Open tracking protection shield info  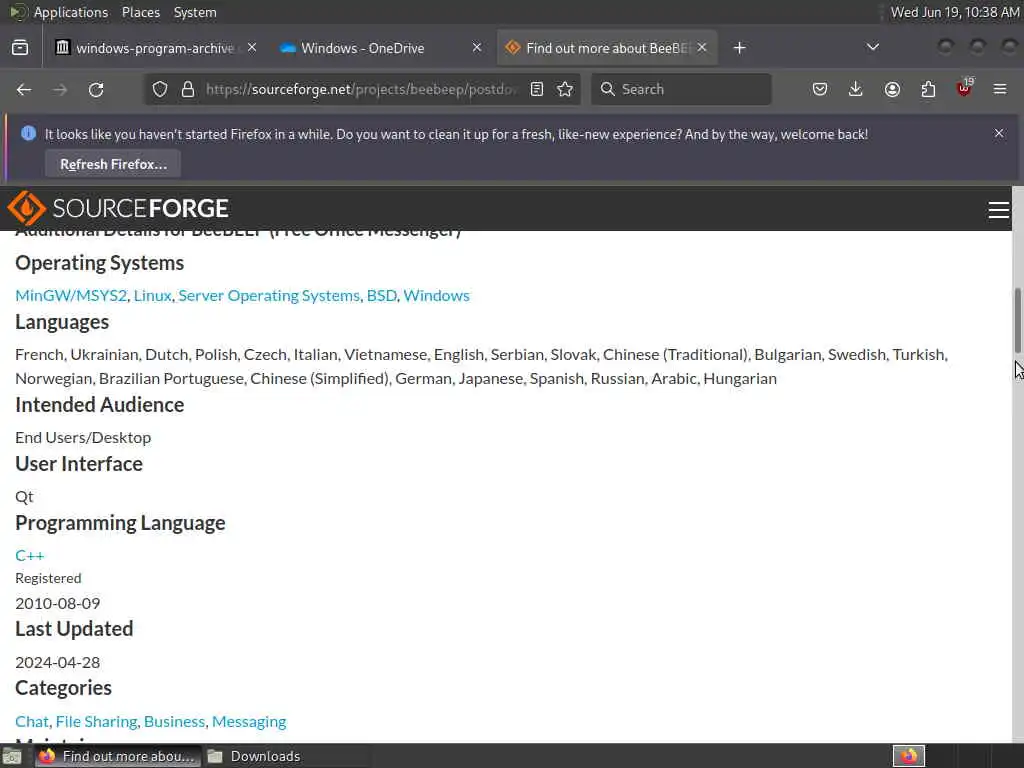pos(160,89)
